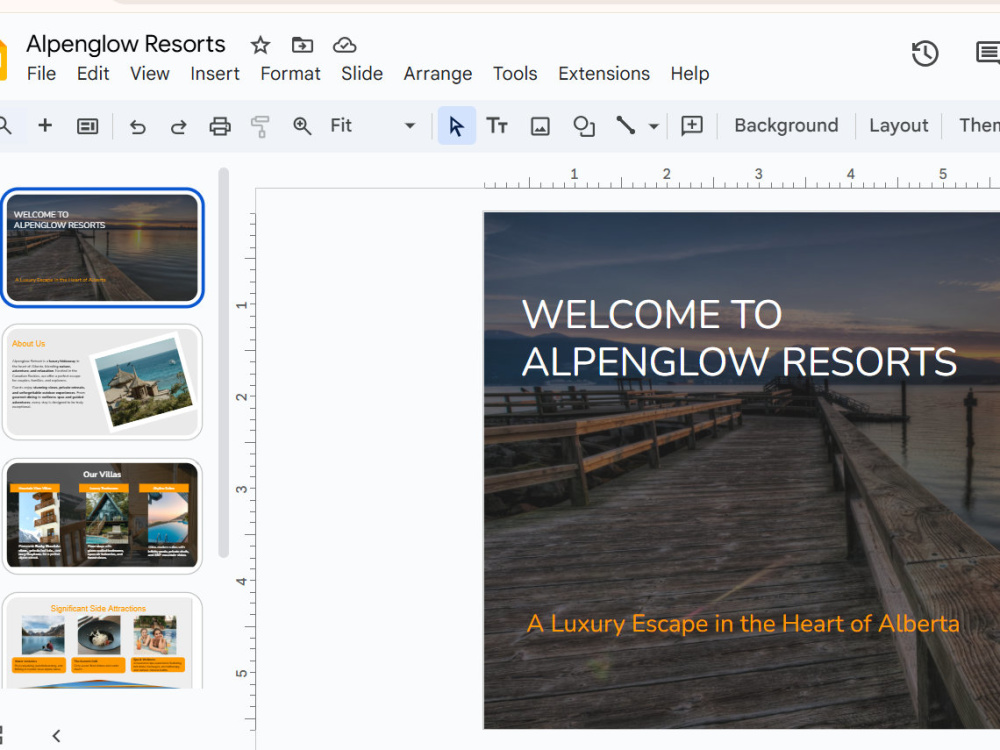Select the Line tool
Viewport: 1000px width, 750px height.
pyautogui.click(x=626, y=125)
